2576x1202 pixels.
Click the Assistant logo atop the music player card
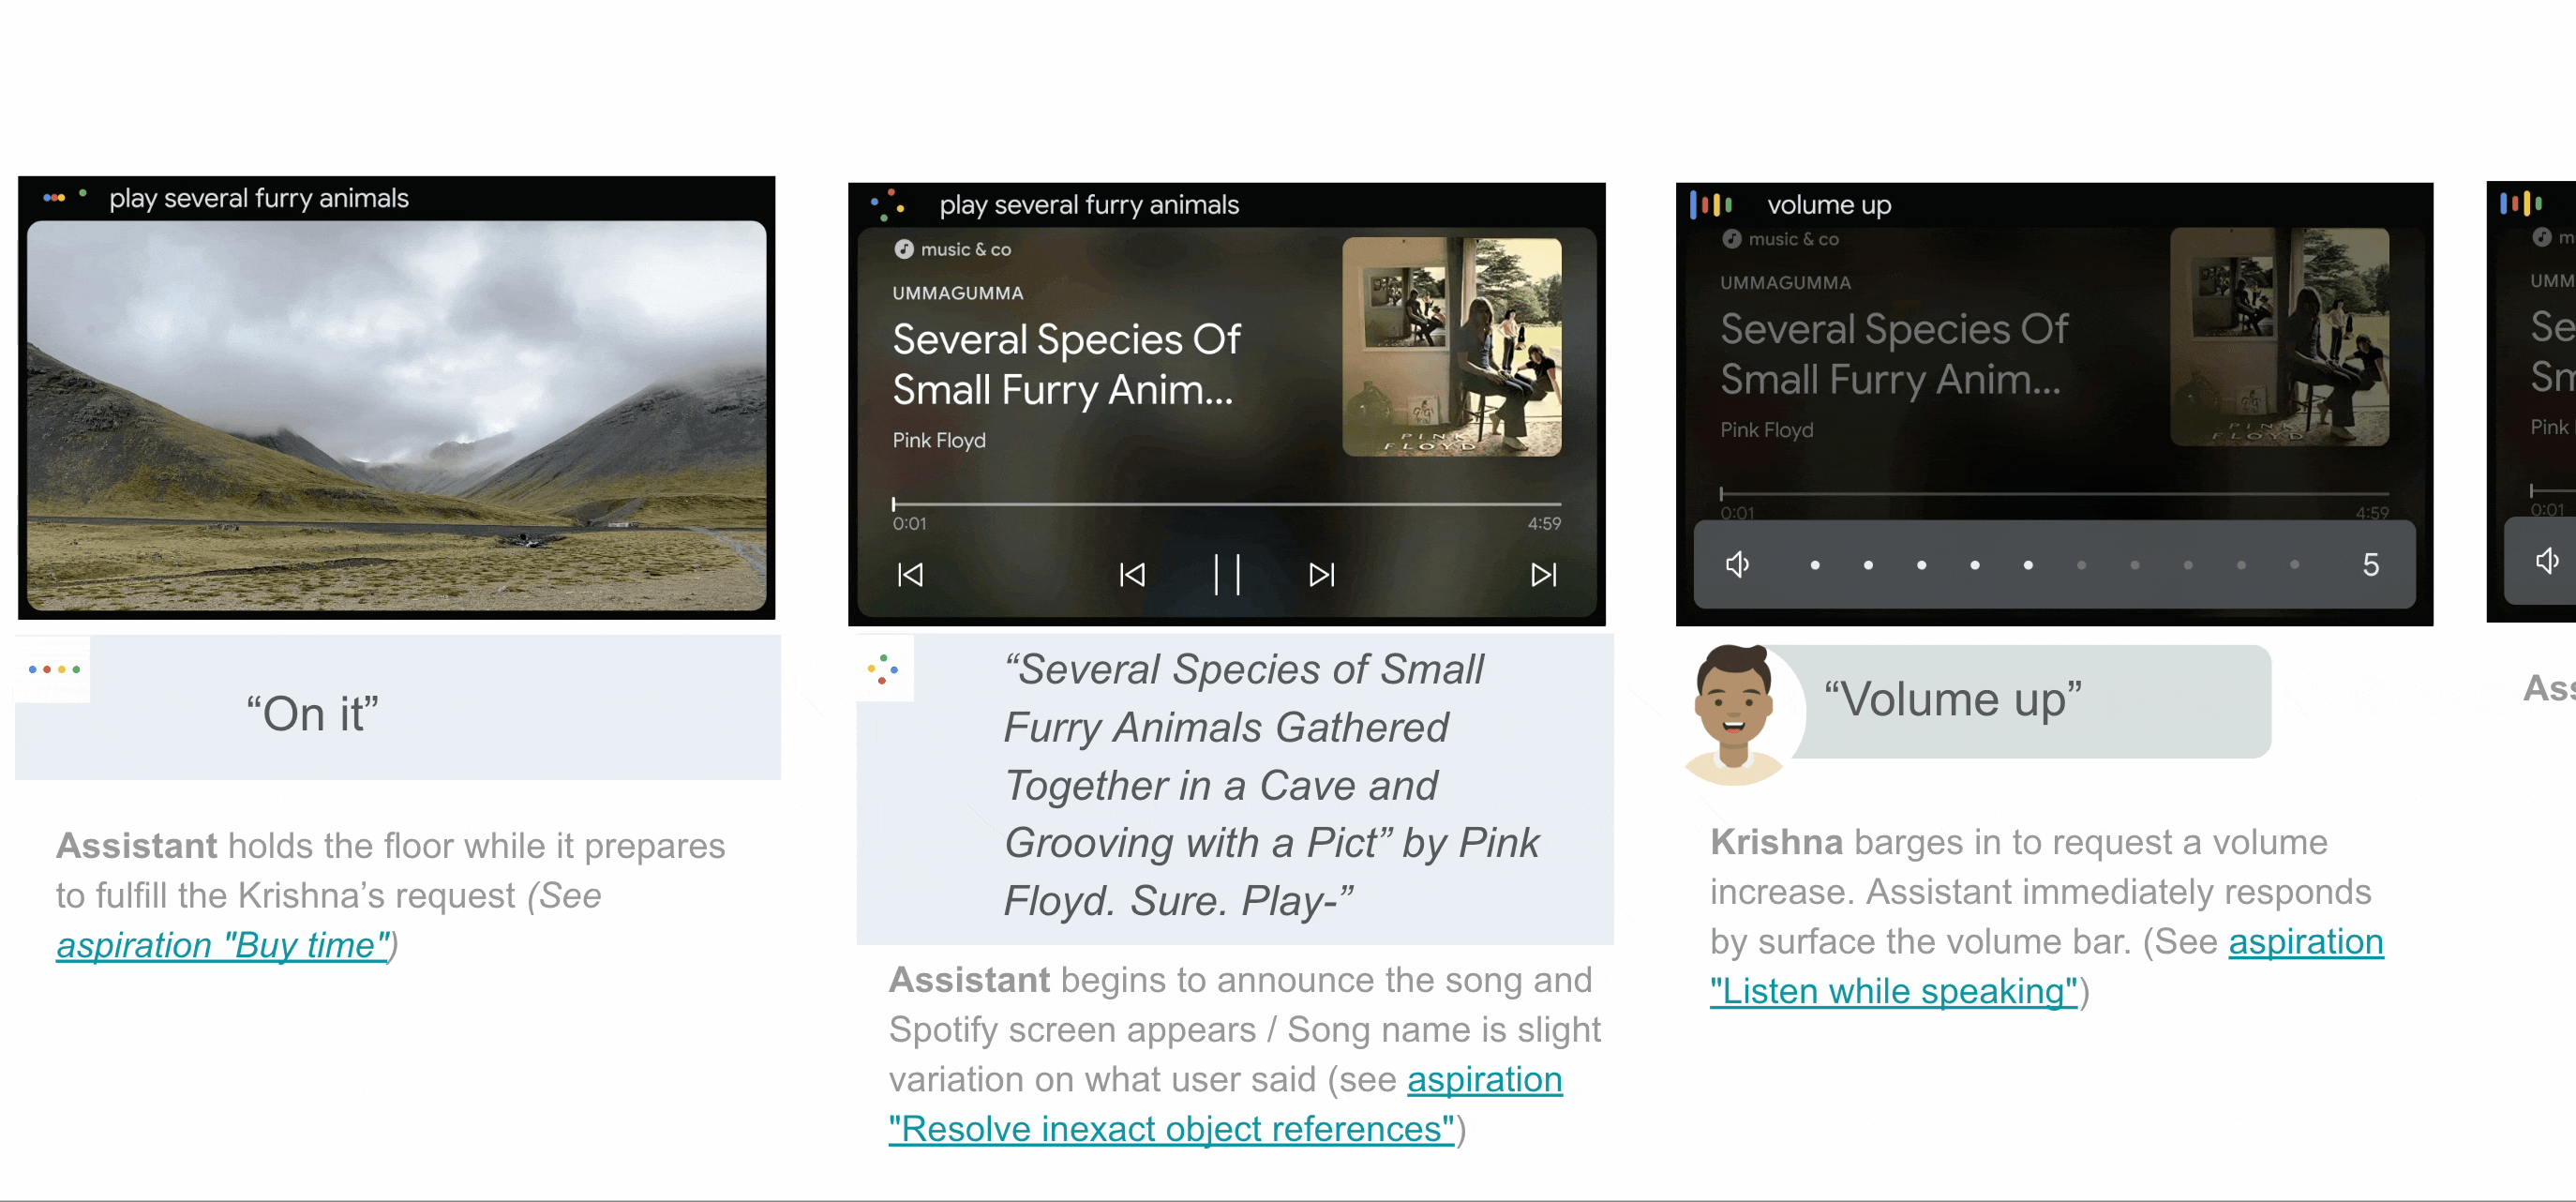(x=887, y=205)
